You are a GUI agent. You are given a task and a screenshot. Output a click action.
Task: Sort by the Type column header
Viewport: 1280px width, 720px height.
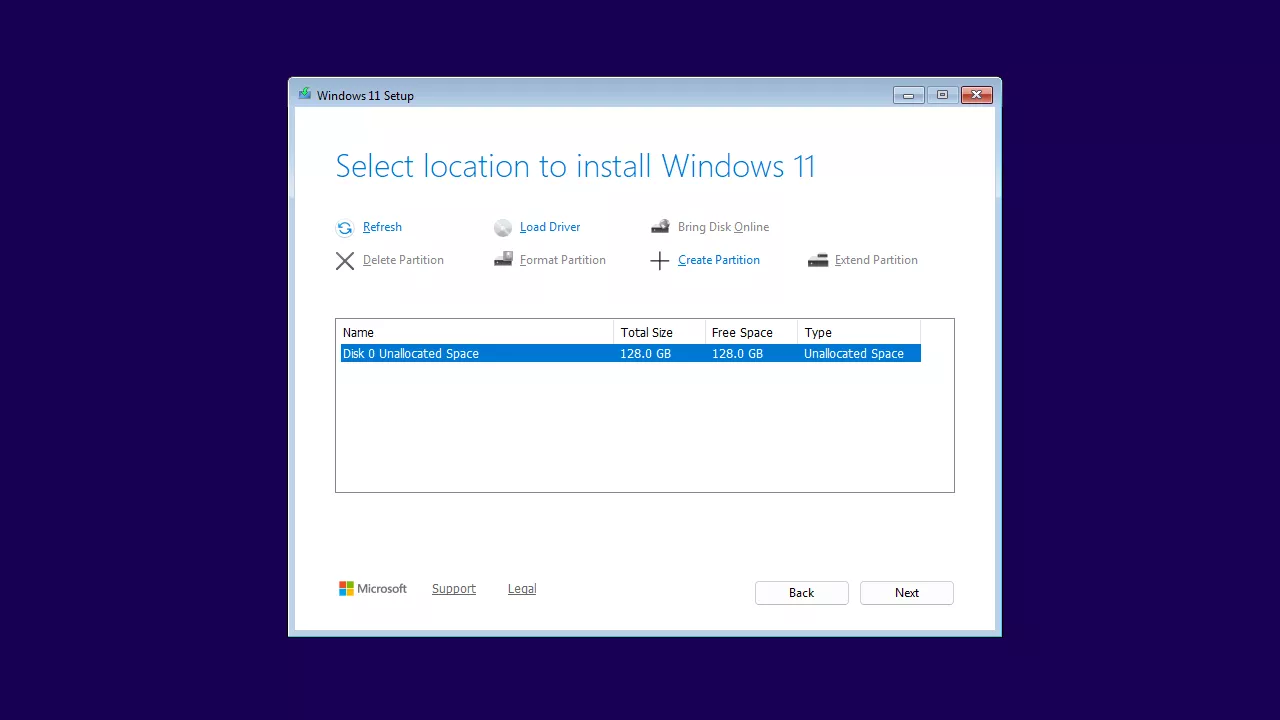coord(818,332)
